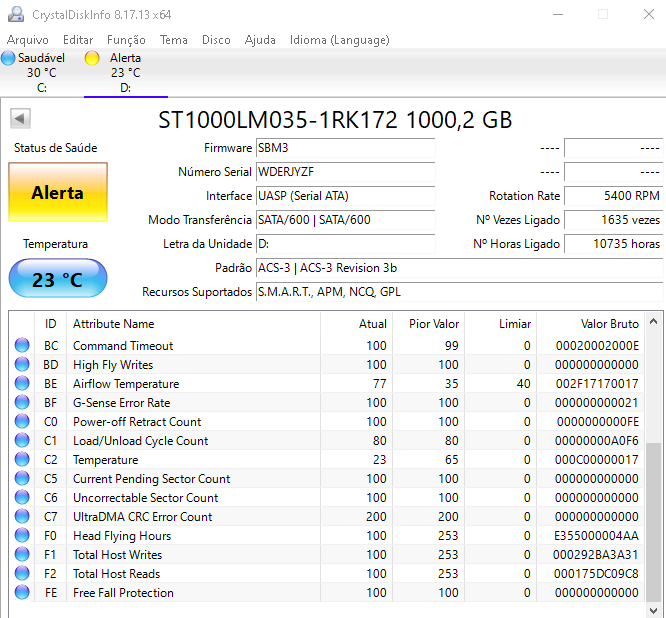
Task: Select the Load/Unload Cycle Count attribute name
Action: tap(140, 441)
